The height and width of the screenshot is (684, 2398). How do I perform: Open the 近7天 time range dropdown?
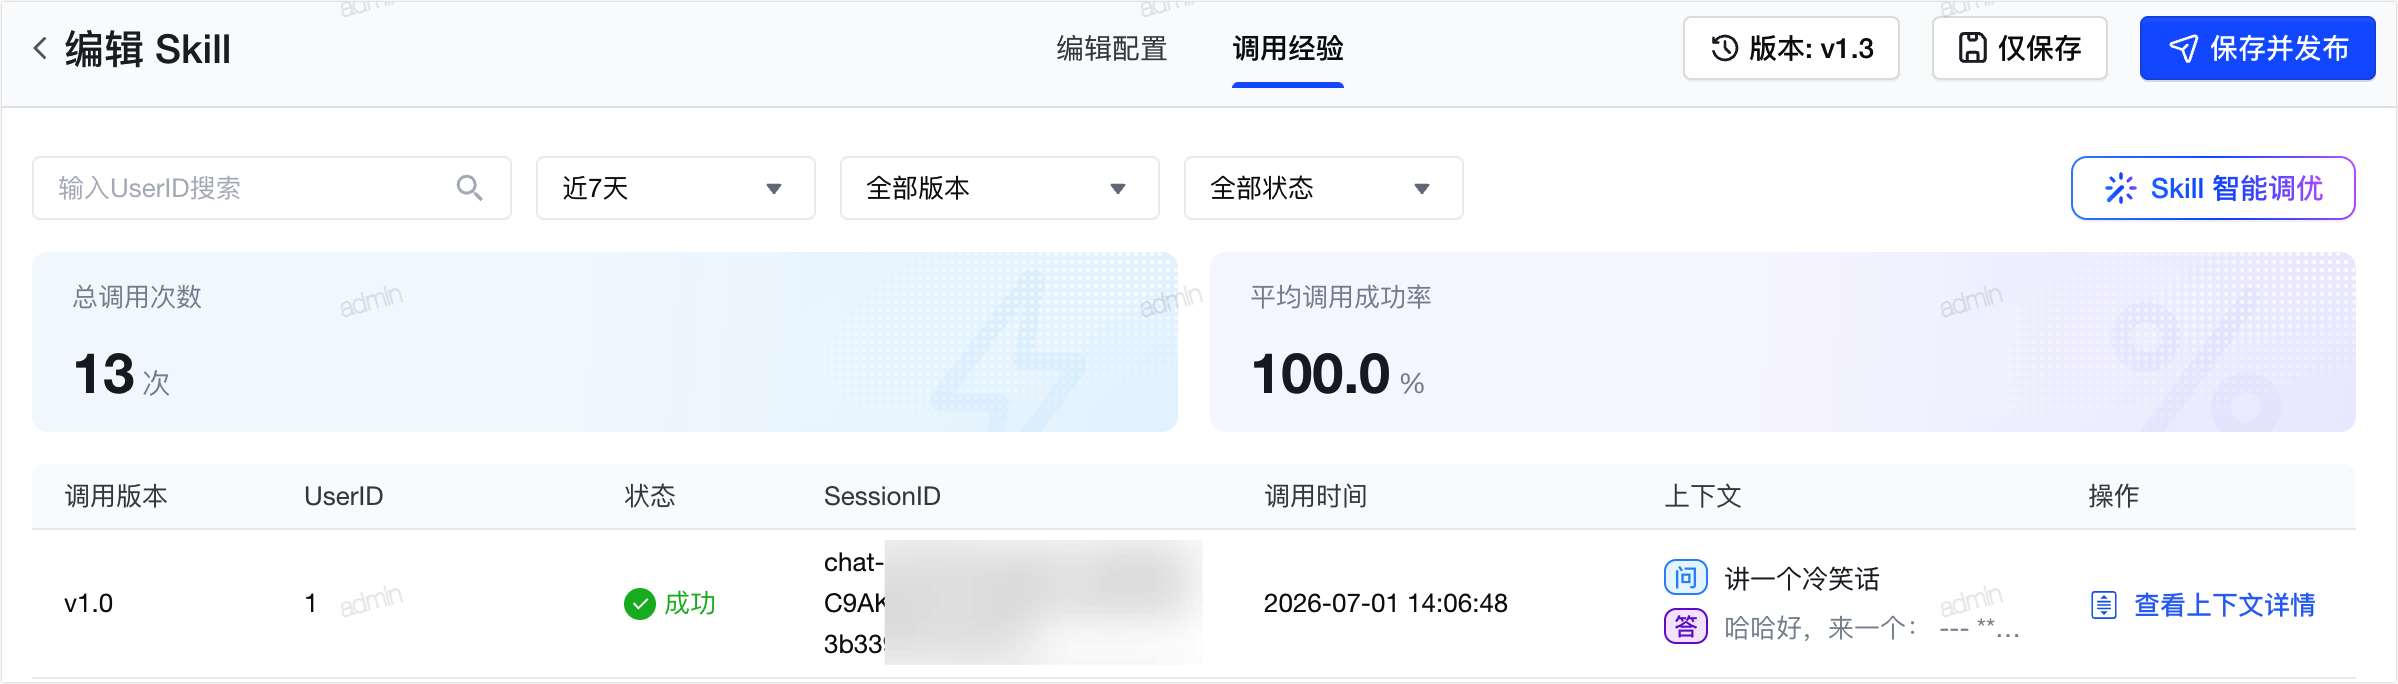pyautogui.click(x=676, y=188)
